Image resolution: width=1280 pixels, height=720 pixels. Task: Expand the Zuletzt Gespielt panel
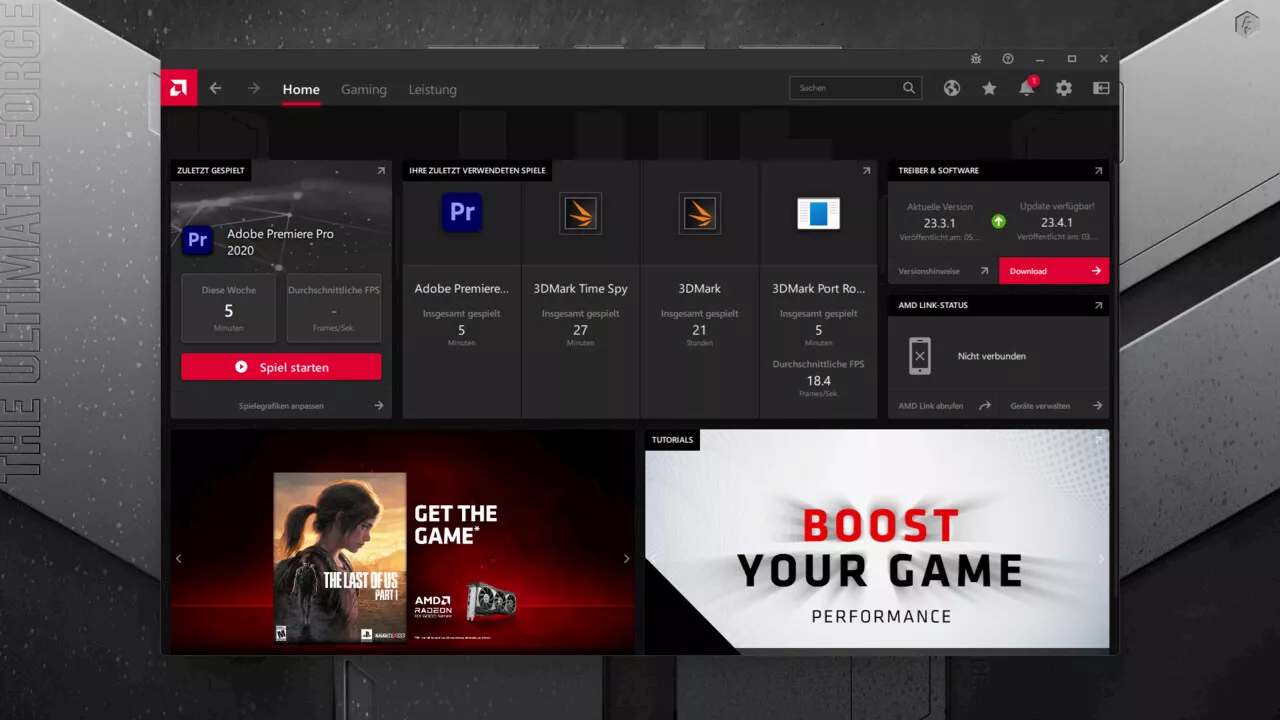point(381,171)
